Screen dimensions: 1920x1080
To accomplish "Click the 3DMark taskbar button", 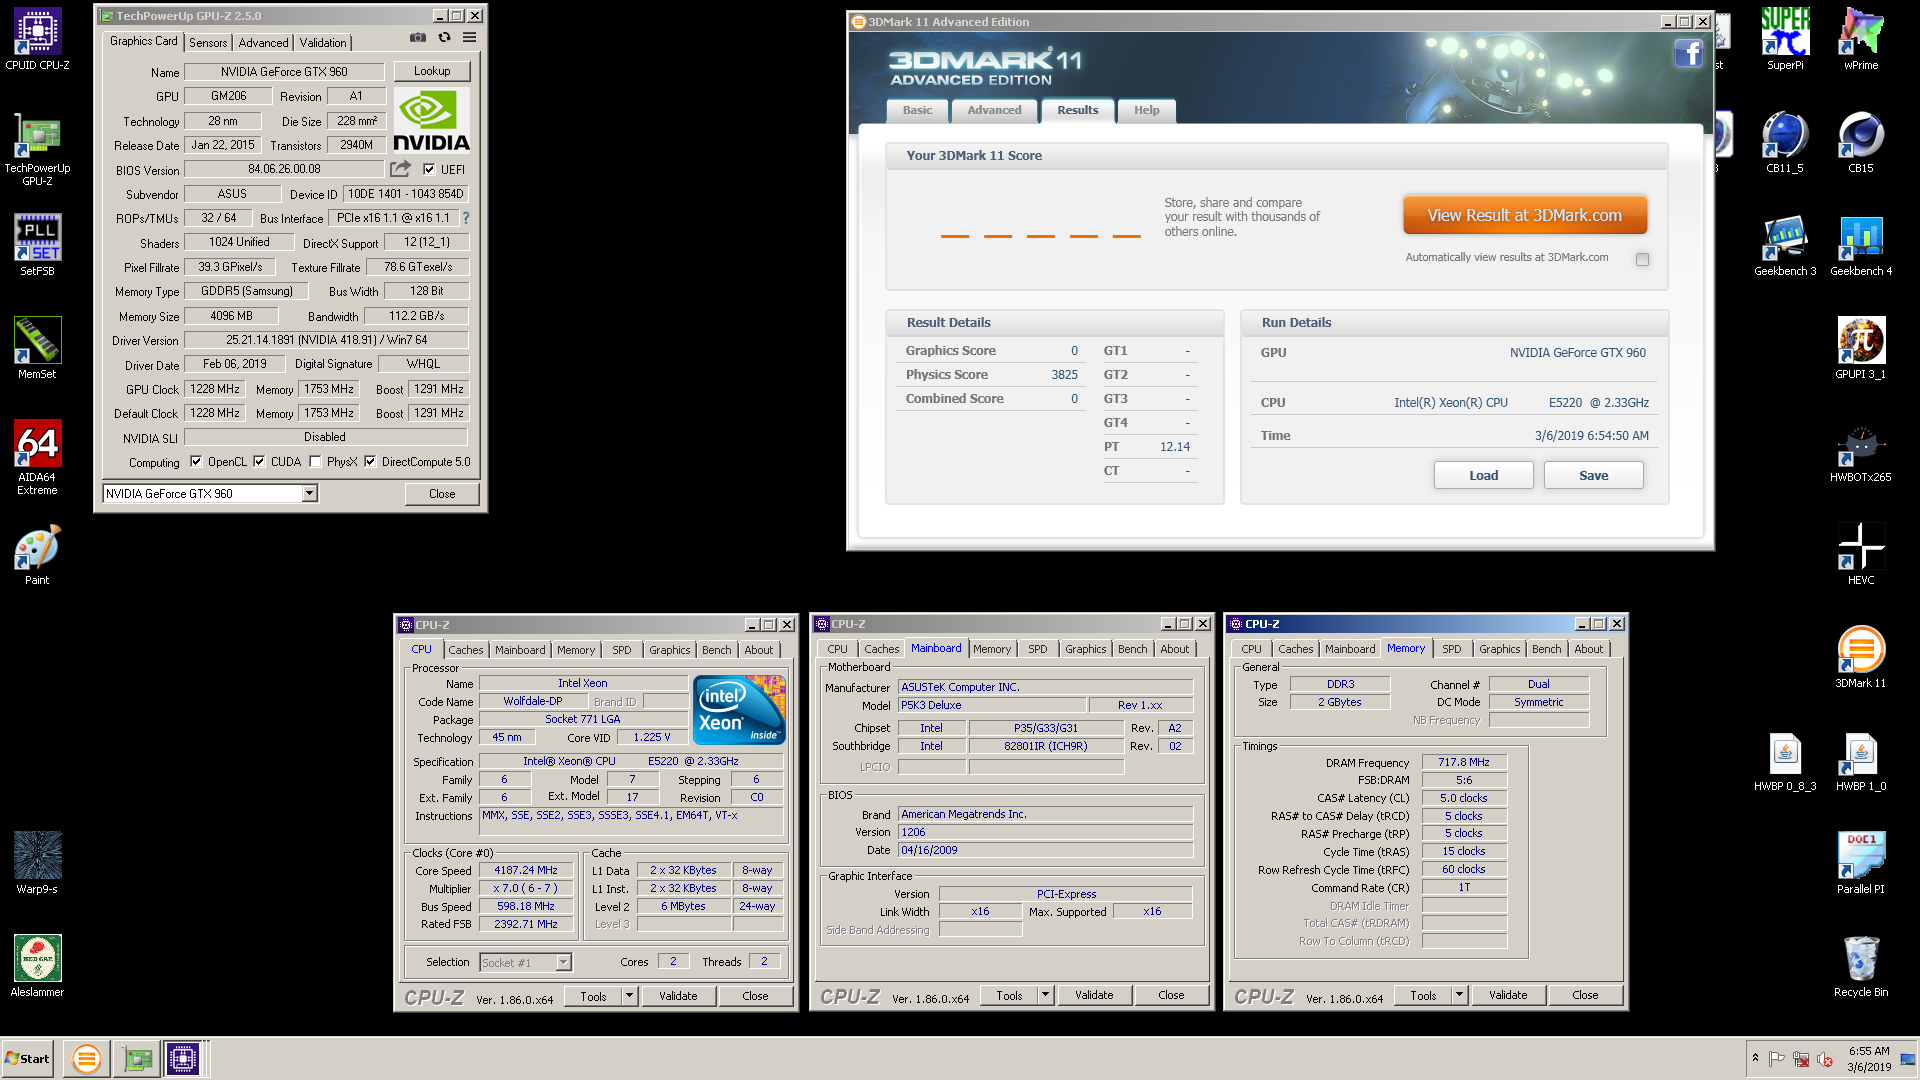I will pyautogui.click(x=87, y=1058).
